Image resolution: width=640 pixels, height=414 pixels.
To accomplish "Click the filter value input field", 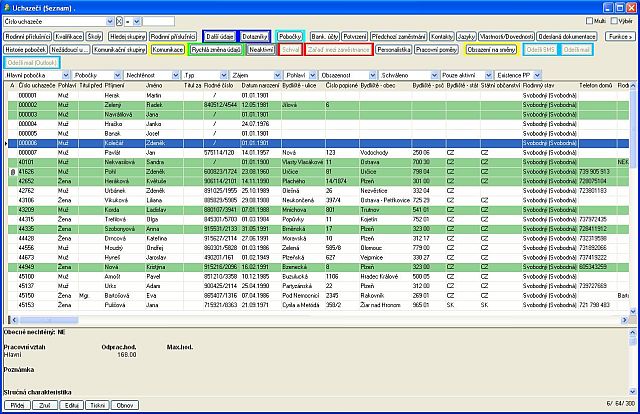I will pyautogui.click(x=158, y=21).
